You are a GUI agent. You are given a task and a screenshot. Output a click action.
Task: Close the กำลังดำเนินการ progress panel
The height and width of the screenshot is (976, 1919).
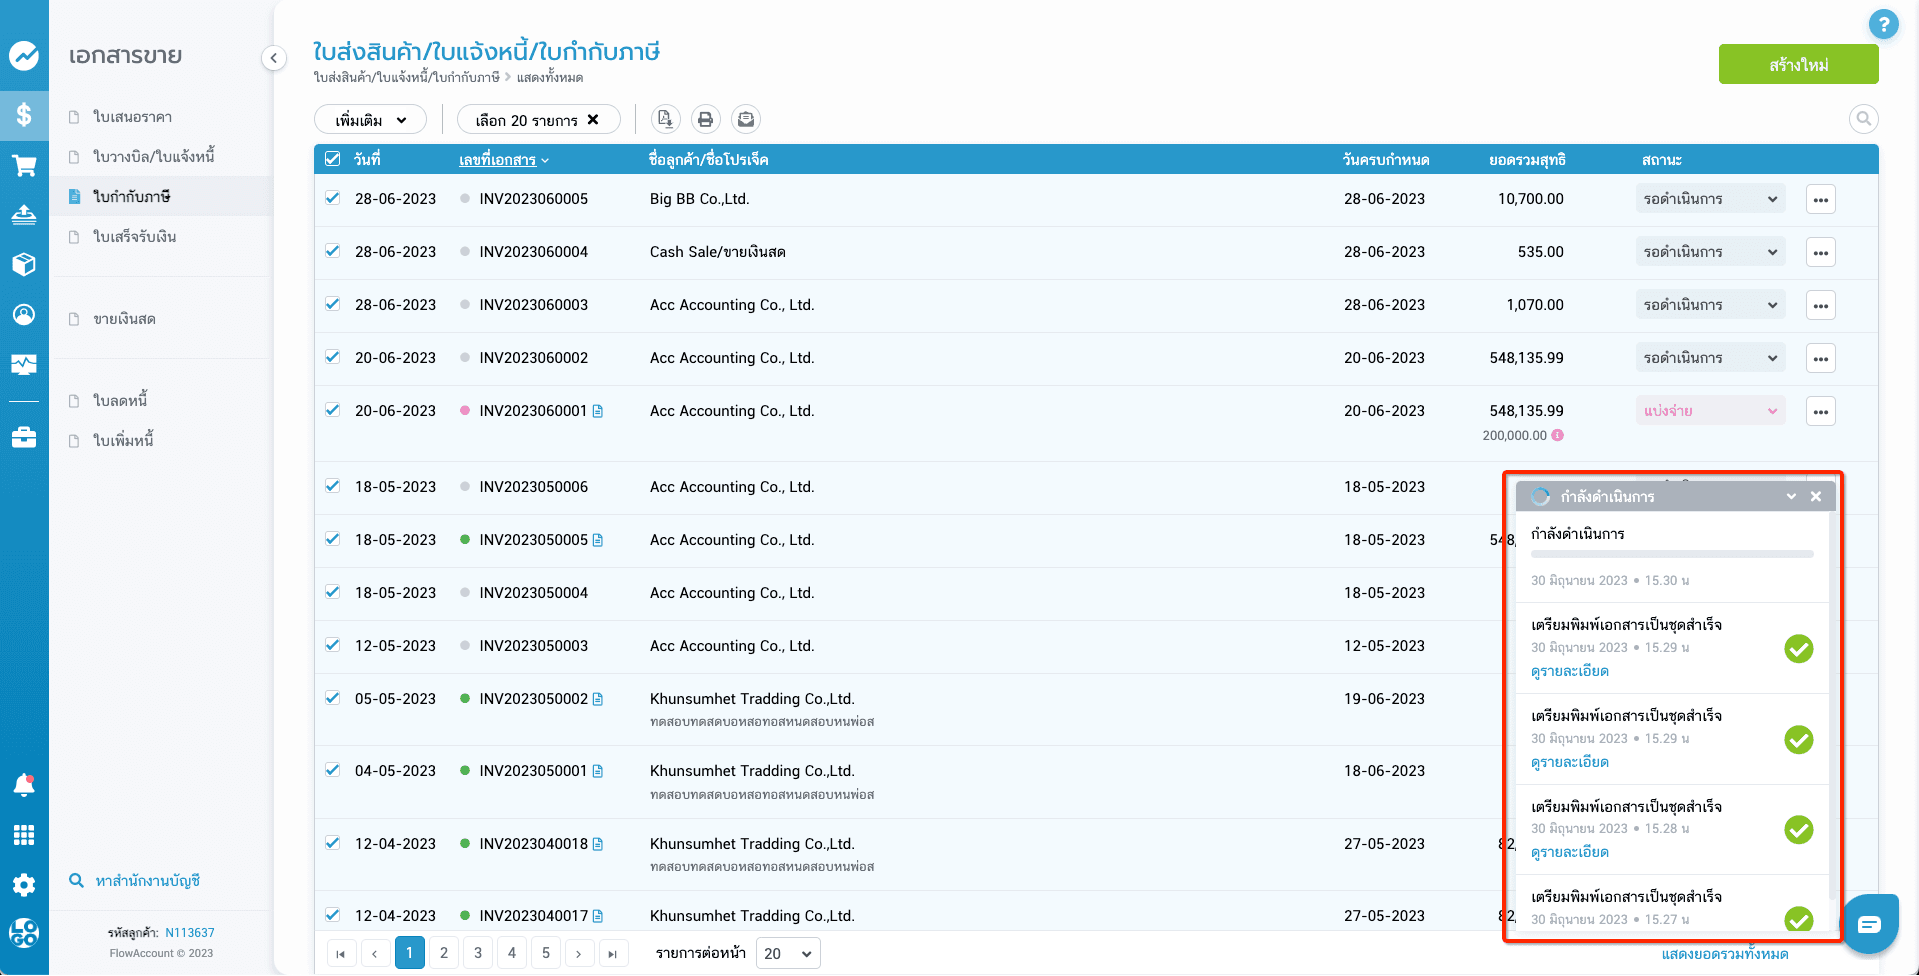click(x=1816, y=497)
